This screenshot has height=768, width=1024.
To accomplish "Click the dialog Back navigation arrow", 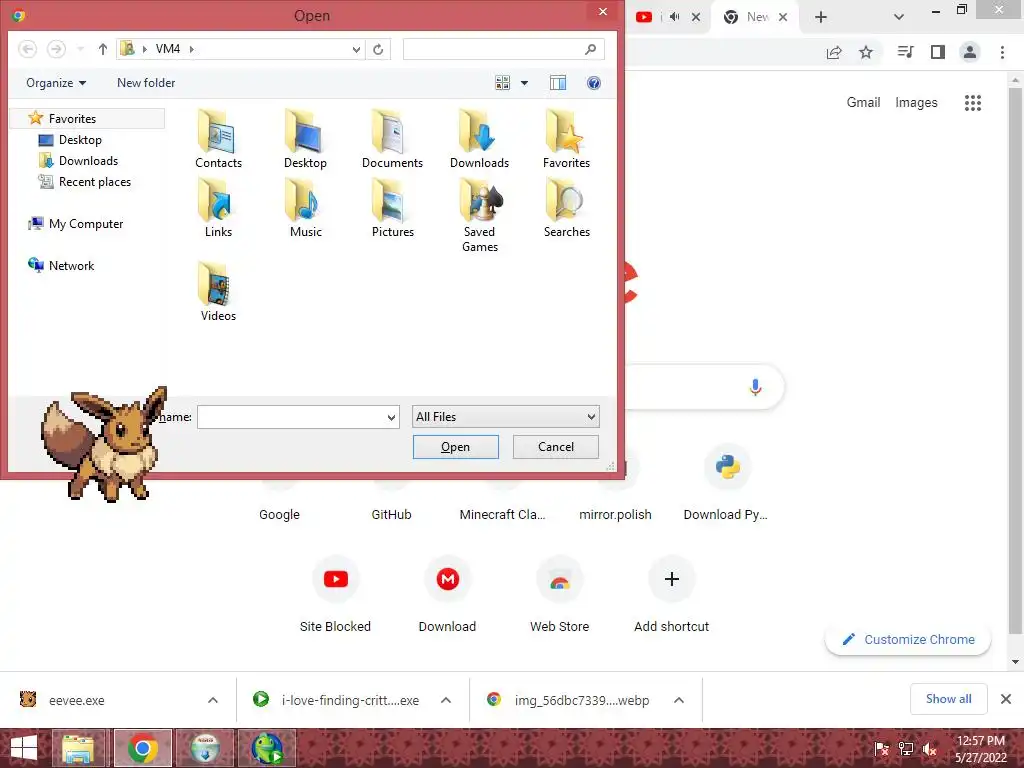I will [x=27, y=49].
